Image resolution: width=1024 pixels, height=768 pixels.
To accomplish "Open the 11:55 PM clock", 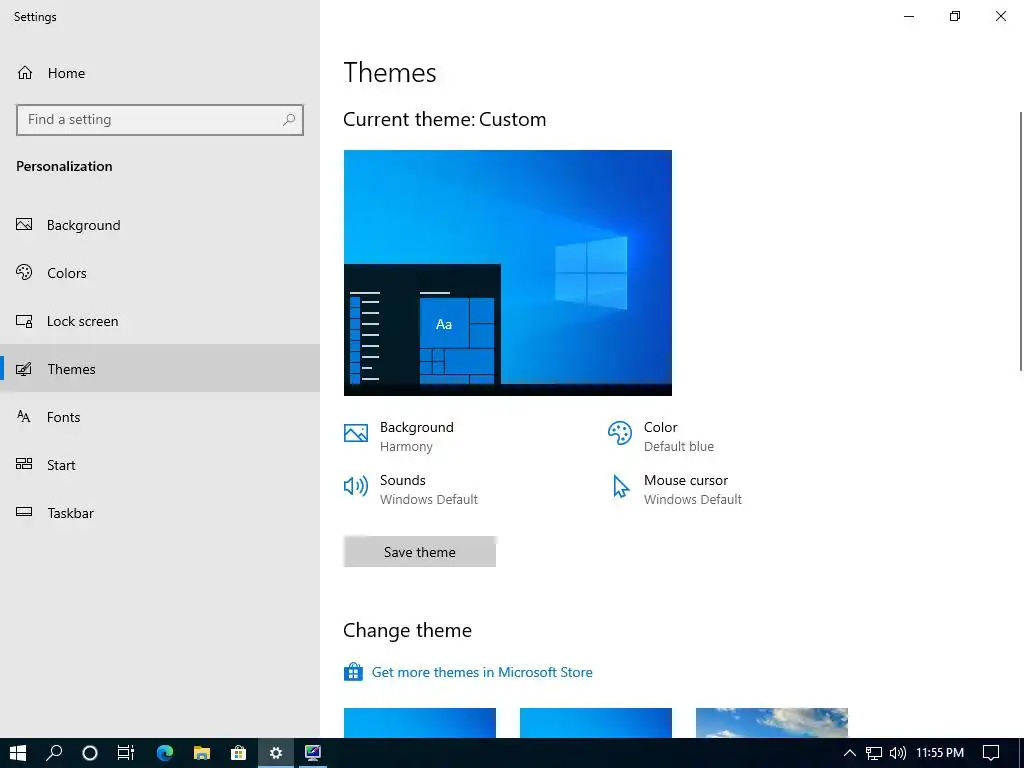I will tap(940, 753).
